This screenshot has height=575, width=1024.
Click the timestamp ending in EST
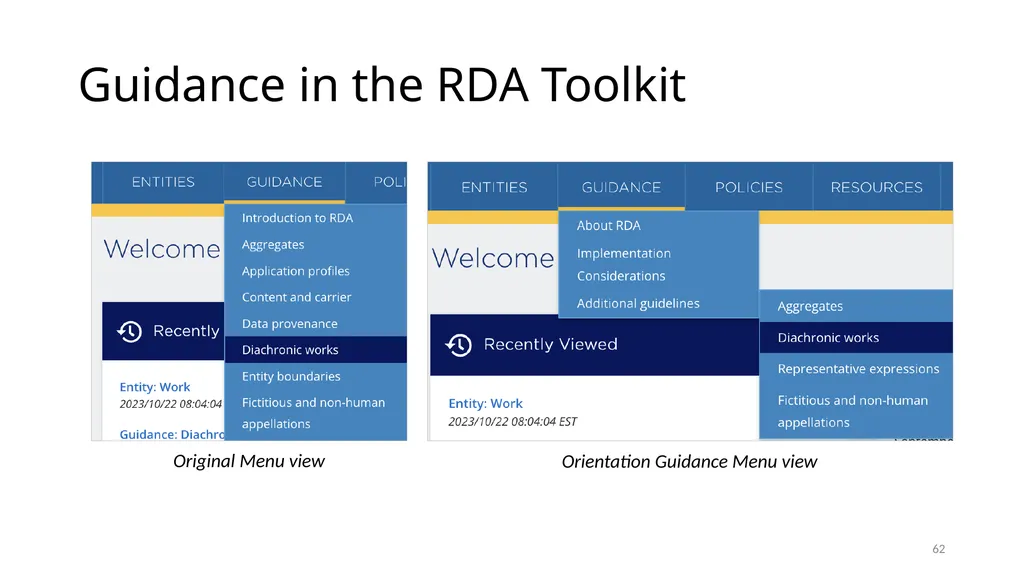[x=513, y=421]
